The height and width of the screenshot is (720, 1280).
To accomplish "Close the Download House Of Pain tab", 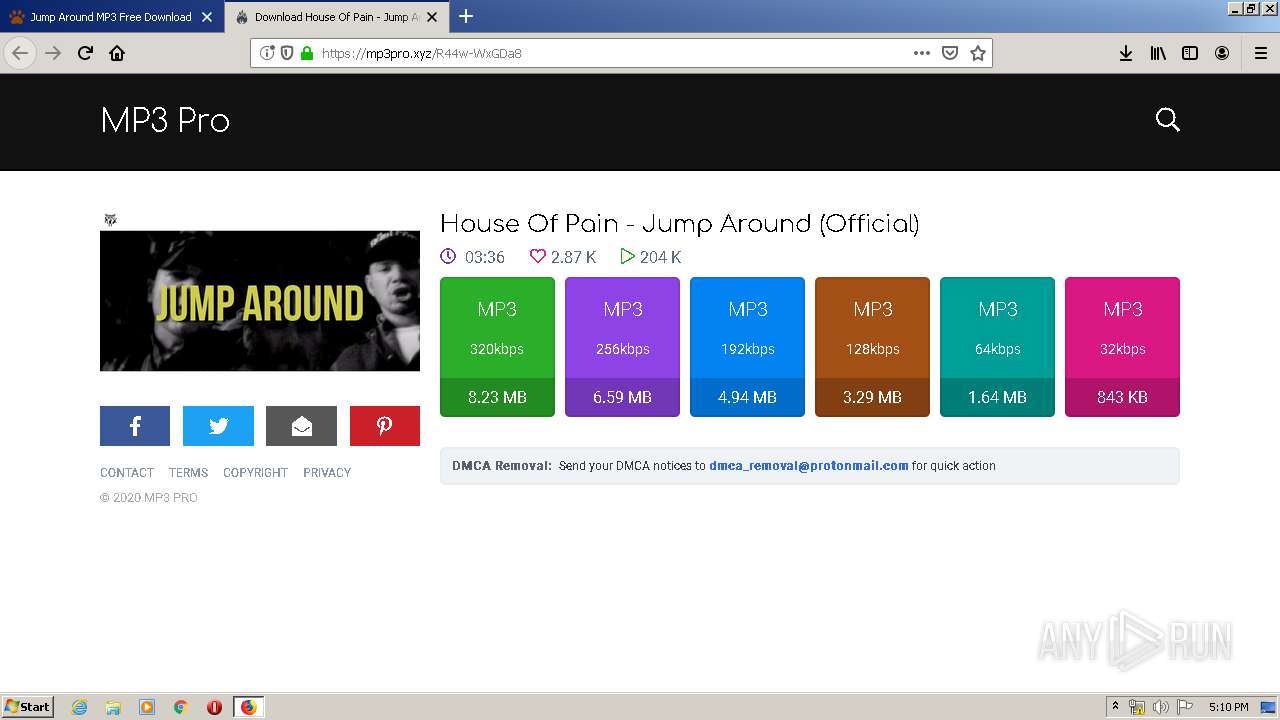I will click(x=431, y=17).
